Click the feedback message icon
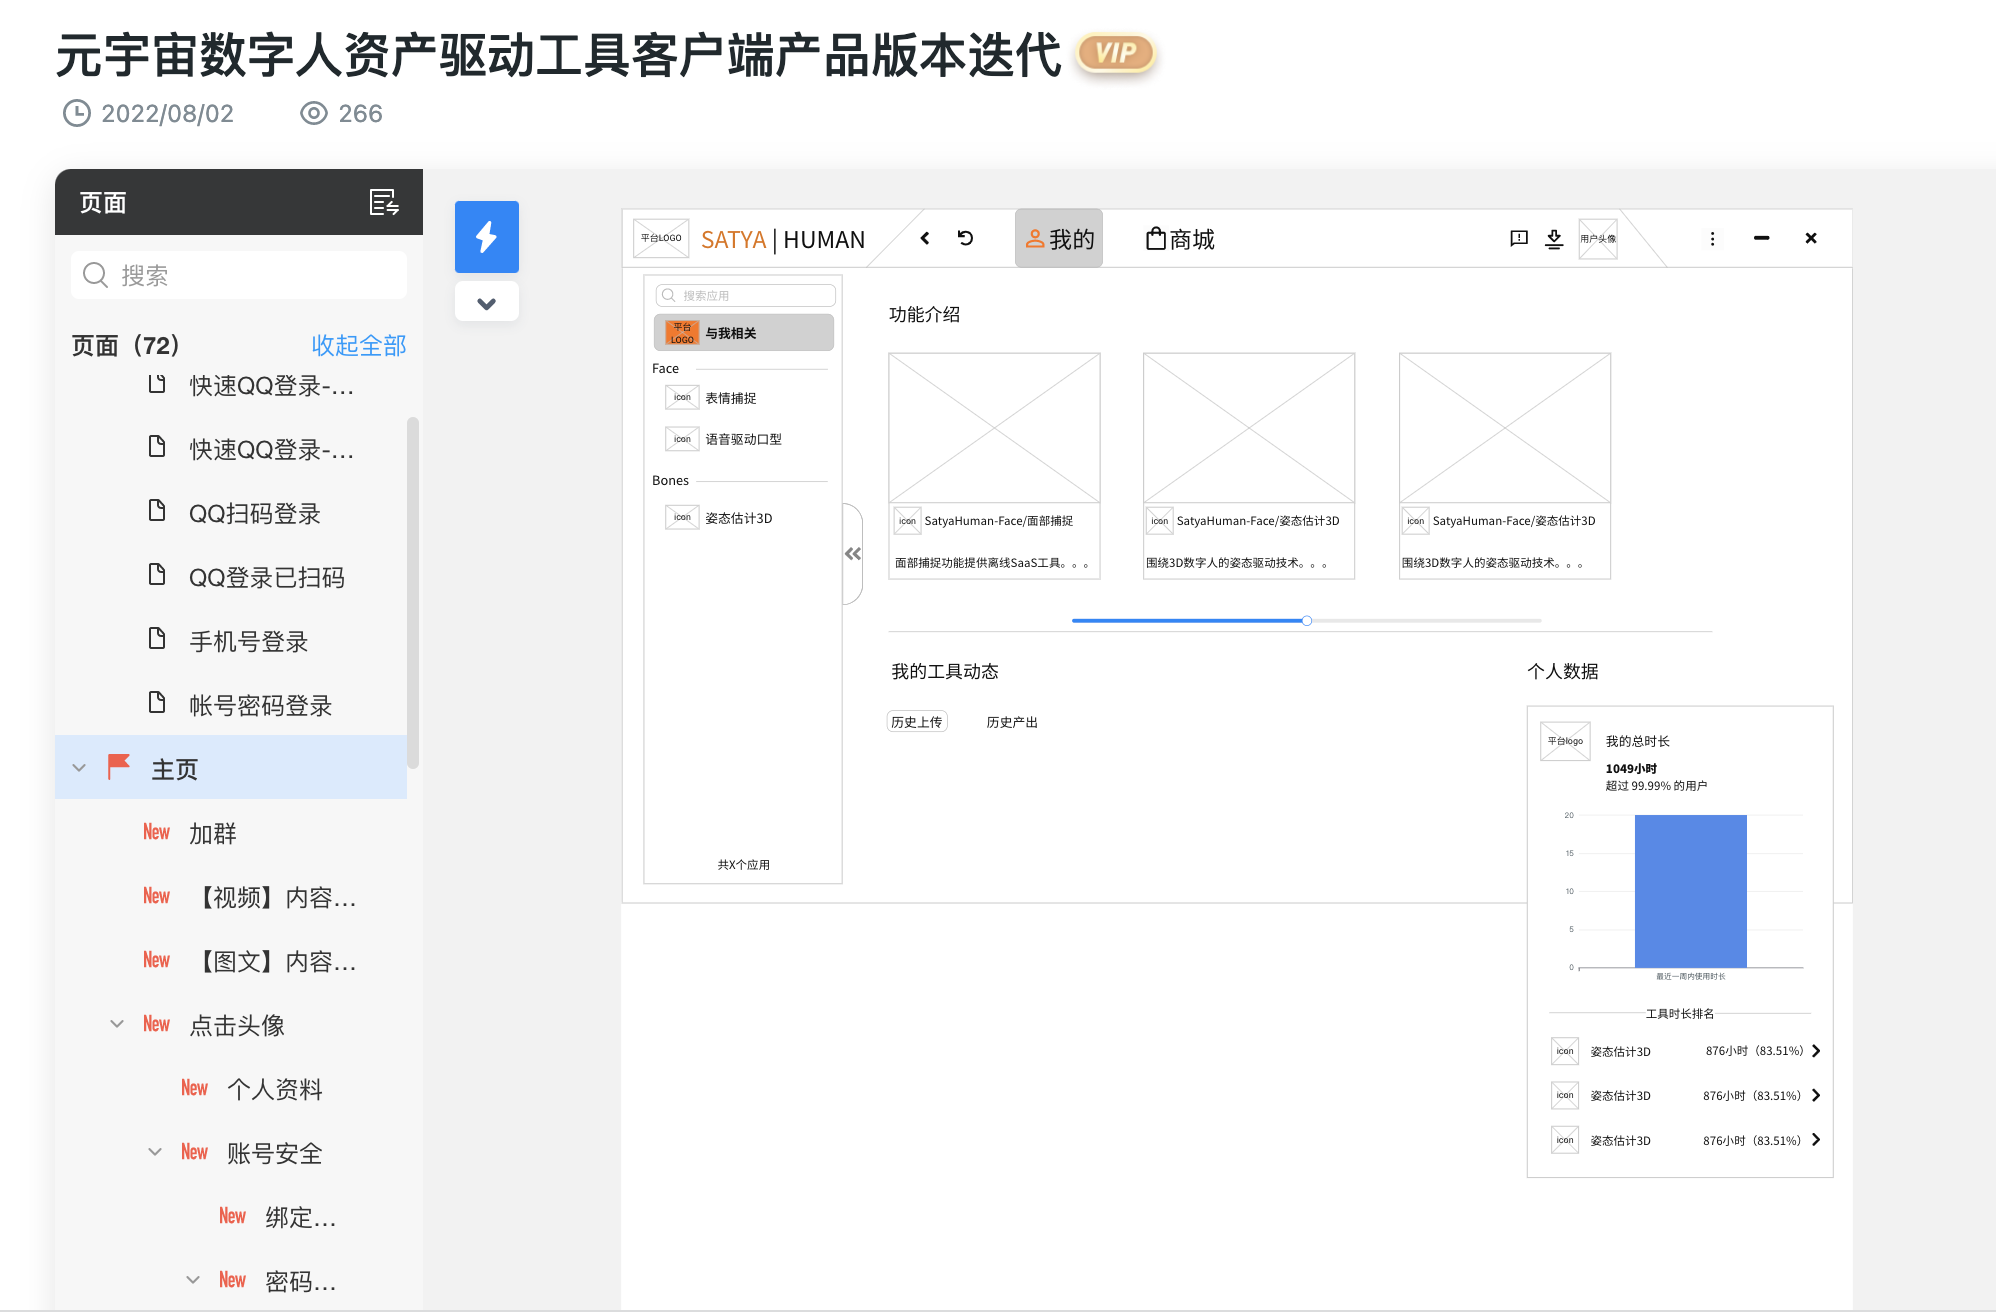The image size is (1996, 1312). pyautogui.click(x=1518, y=238)
